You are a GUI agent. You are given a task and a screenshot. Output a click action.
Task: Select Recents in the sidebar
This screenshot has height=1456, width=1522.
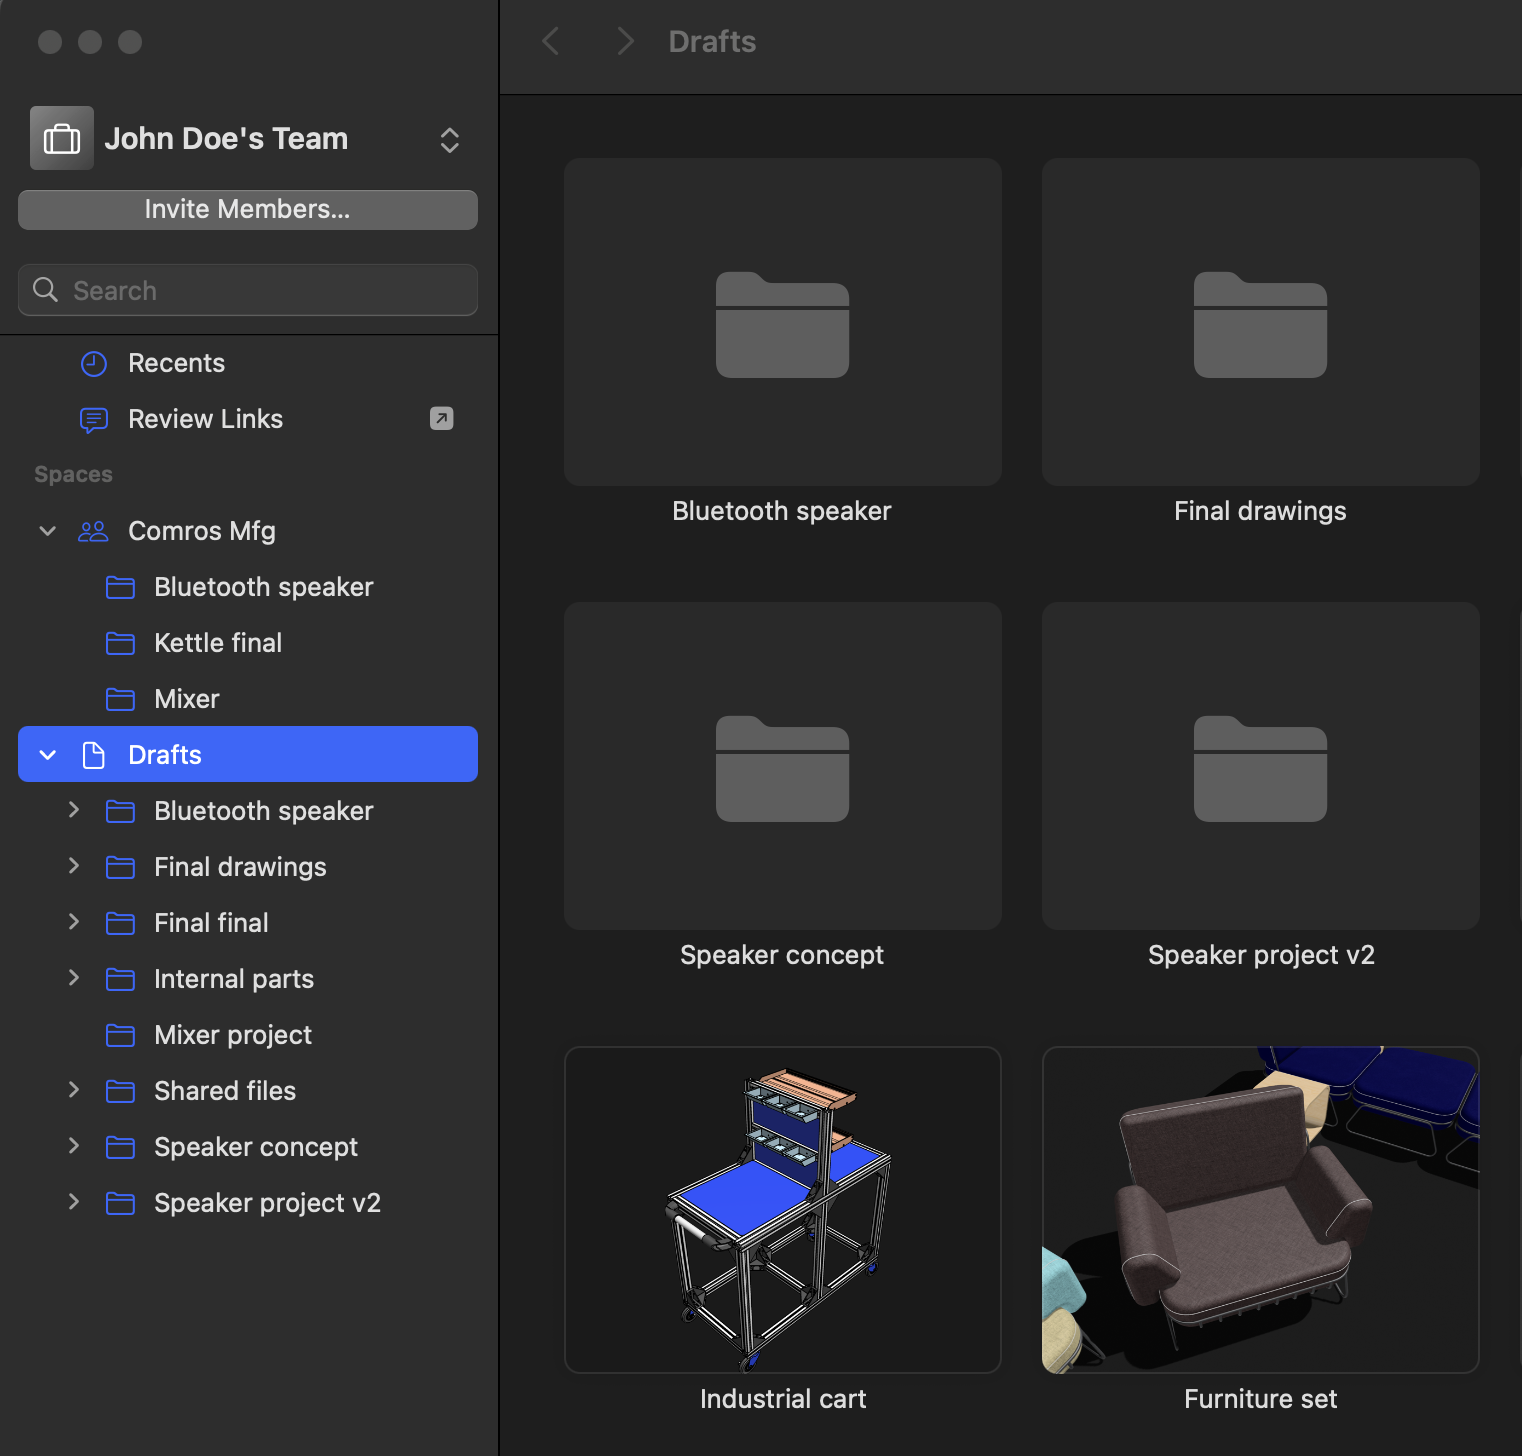(x=176, y=363)
